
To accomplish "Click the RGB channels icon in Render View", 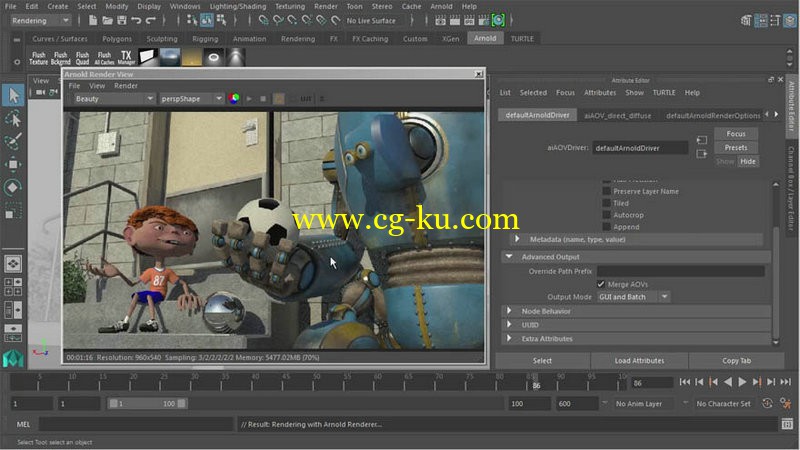I will click(x=234, y=98).
